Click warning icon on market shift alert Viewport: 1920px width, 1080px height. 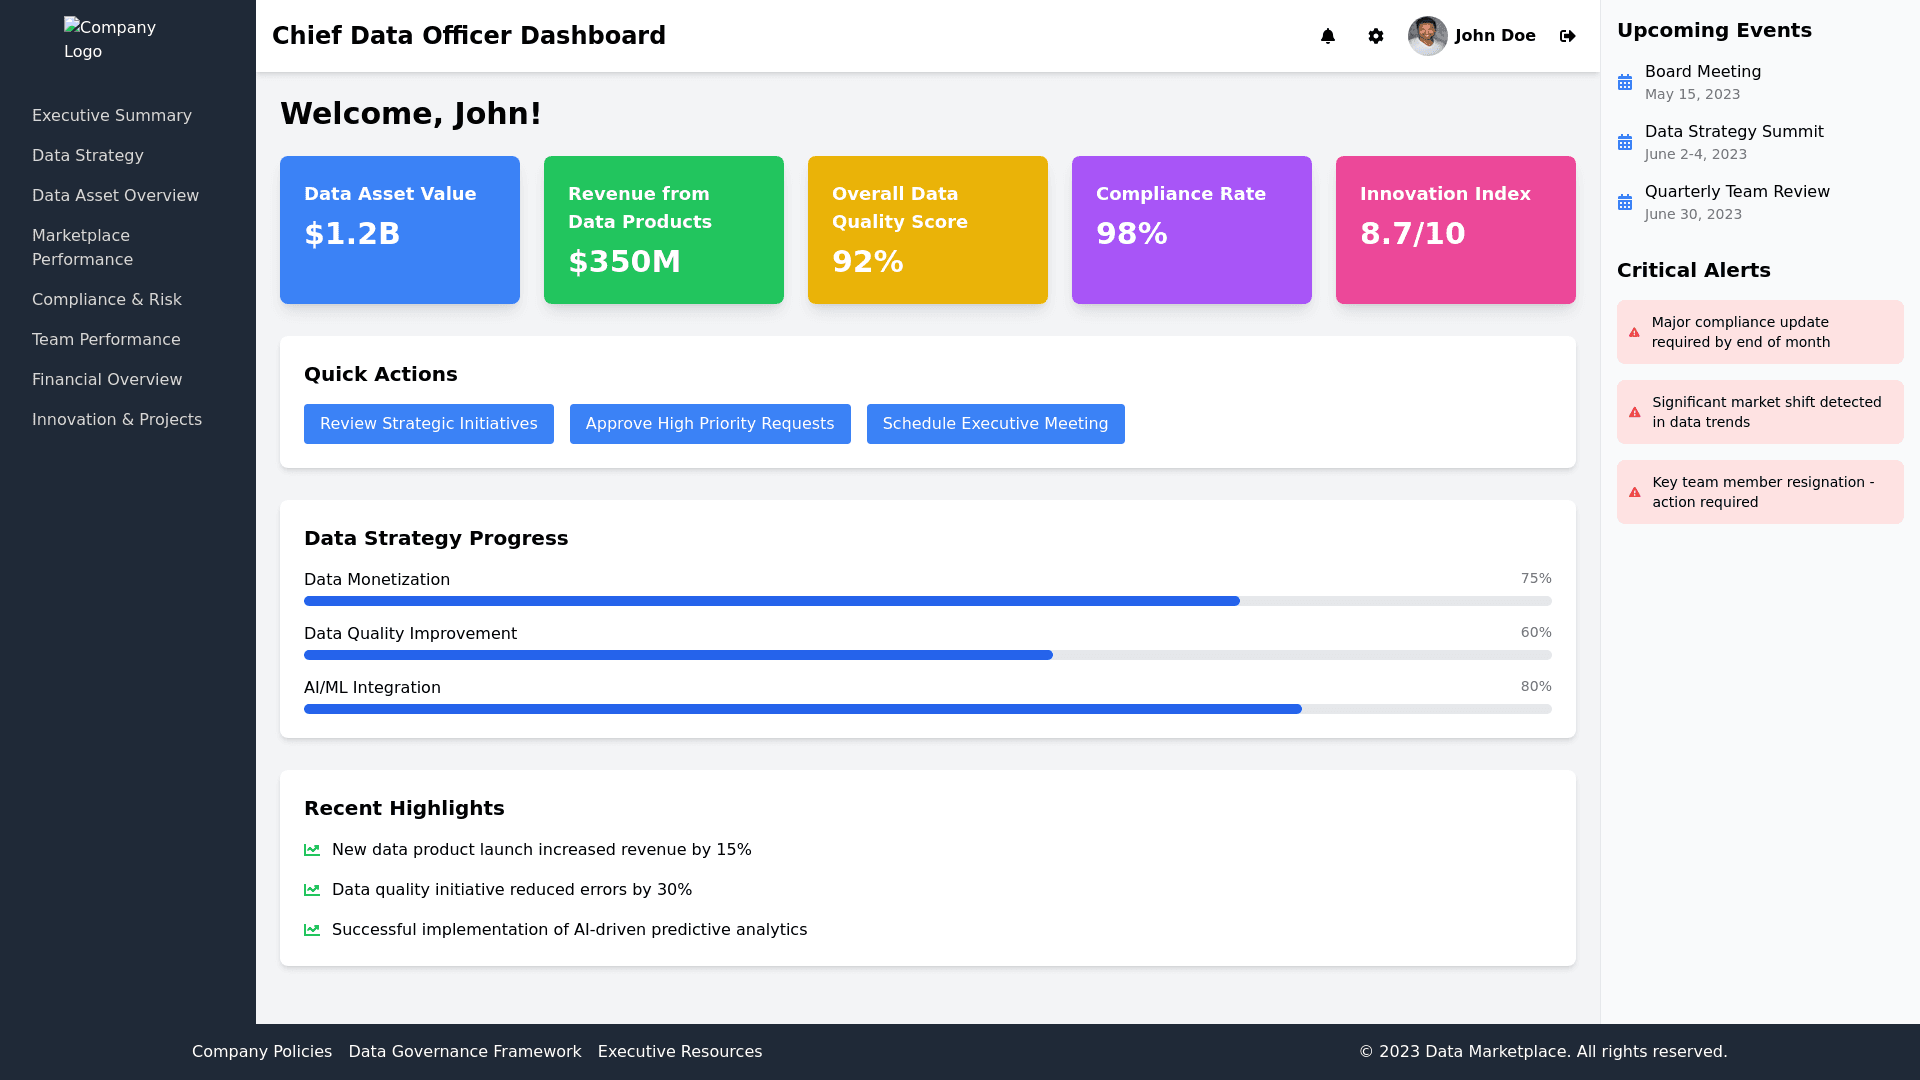coord(1634,413)
